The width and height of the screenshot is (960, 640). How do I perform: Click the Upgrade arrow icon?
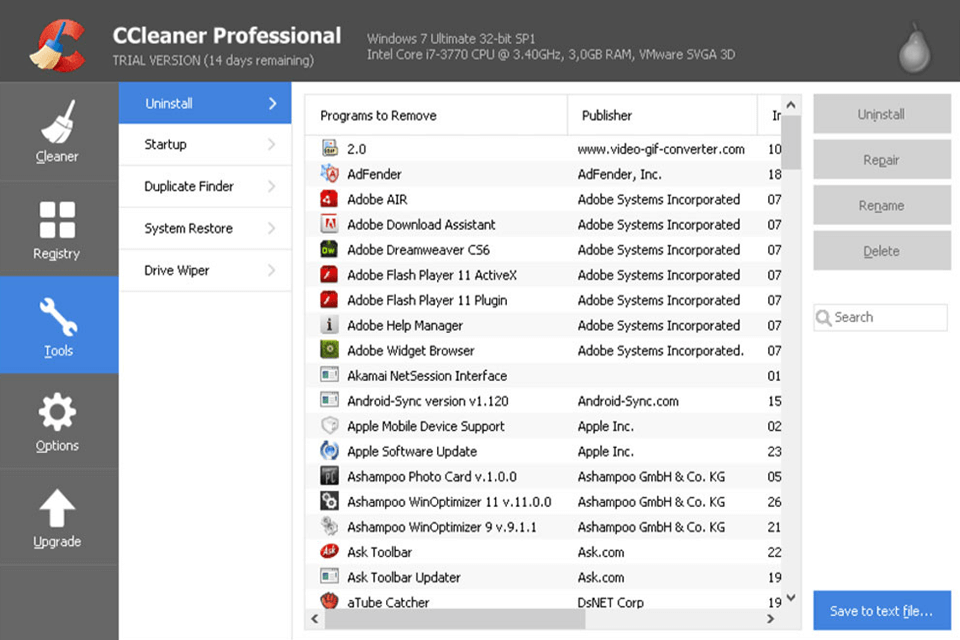(57, 509)
